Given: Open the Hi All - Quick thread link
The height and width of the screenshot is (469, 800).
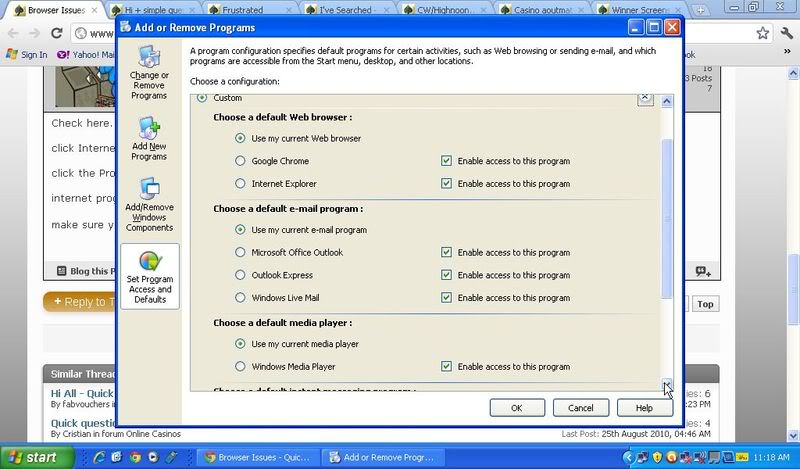Looking at the screenshot, I should tap(82, 393).
